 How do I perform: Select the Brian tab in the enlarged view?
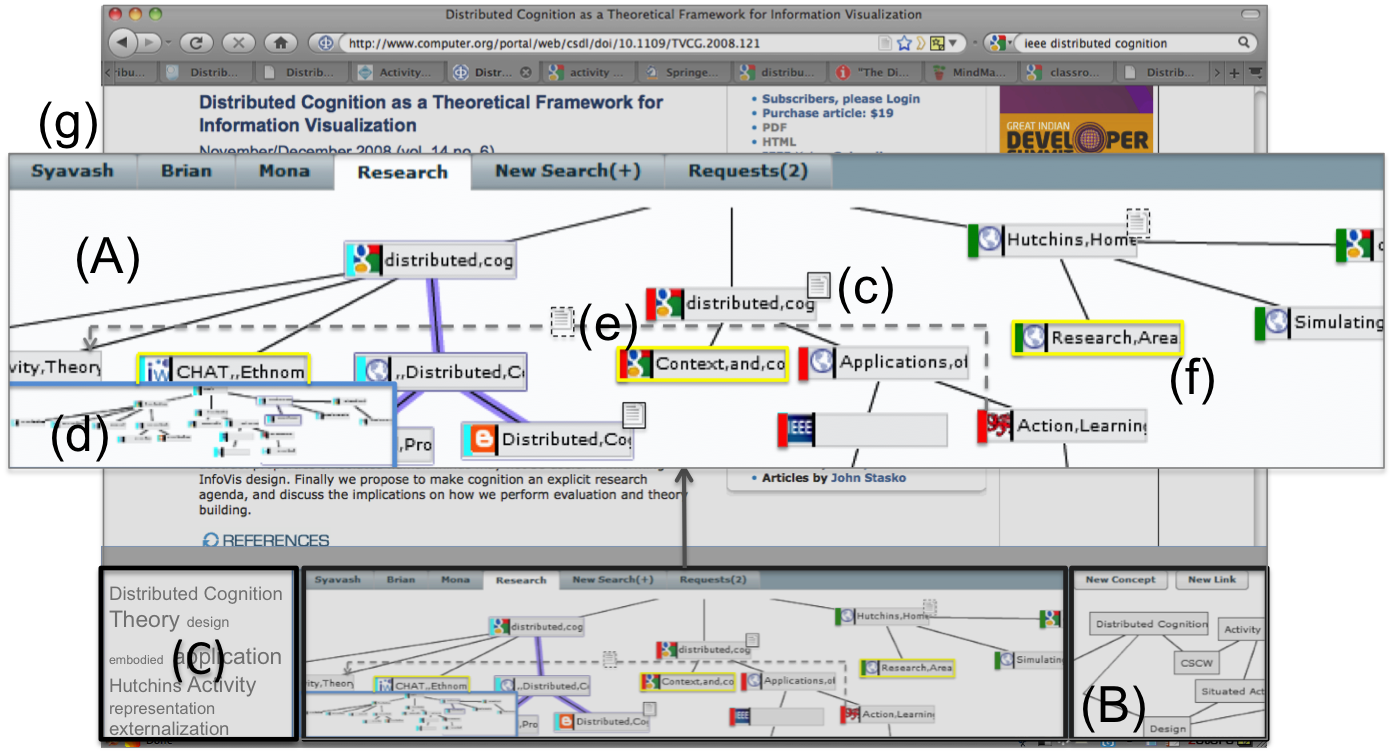click(186, 171)
